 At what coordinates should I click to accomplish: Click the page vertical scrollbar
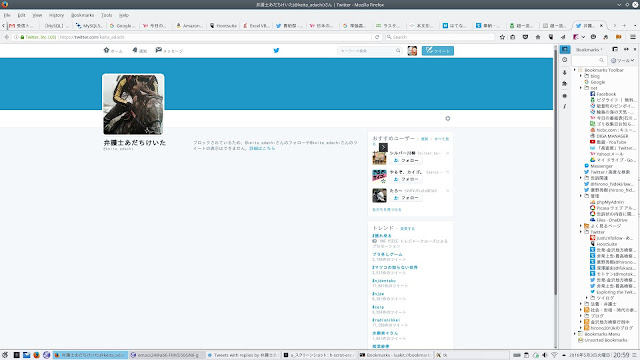[555, 197]
